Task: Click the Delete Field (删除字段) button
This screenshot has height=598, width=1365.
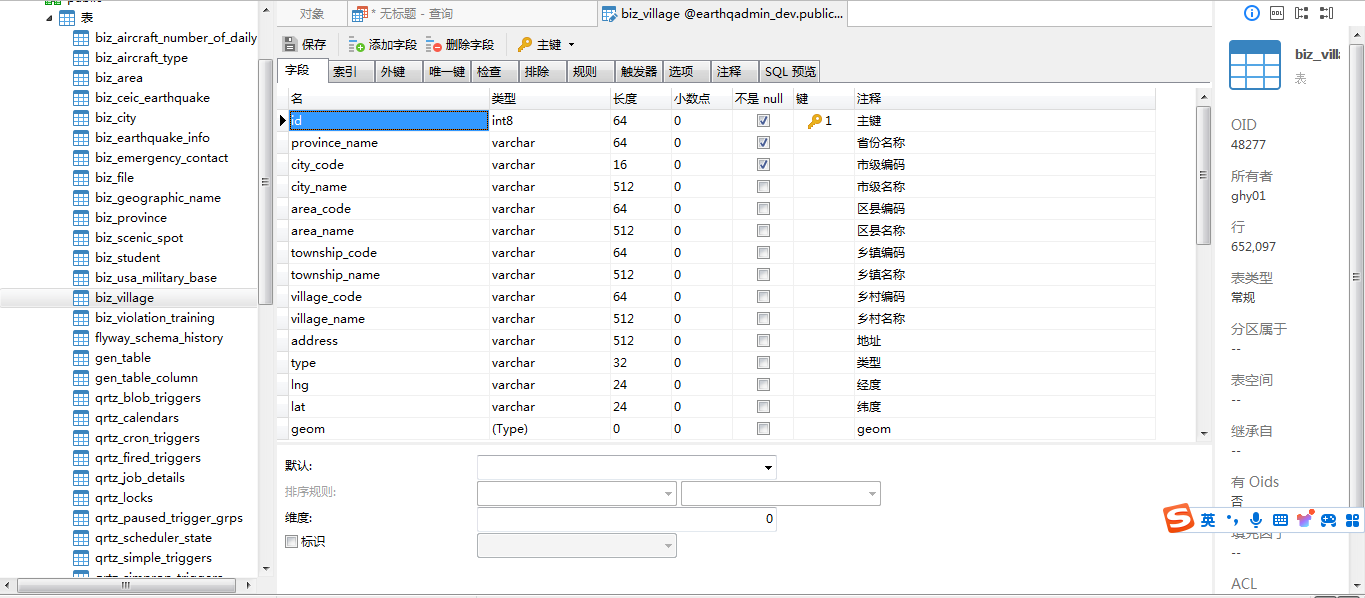Action: click(x=459, y=45)
